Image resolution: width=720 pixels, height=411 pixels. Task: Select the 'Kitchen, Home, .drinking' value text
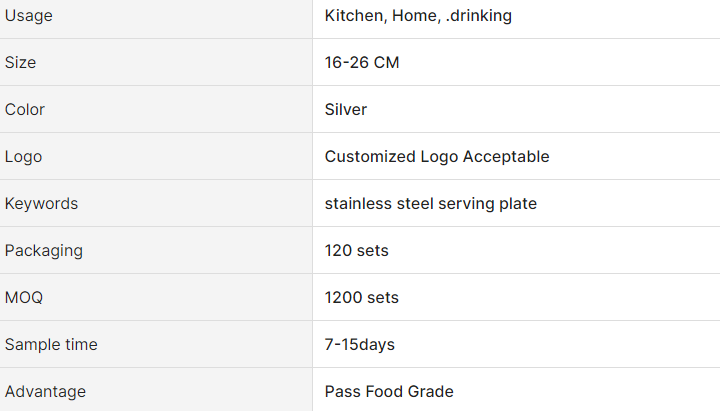(x=418, y=15)
